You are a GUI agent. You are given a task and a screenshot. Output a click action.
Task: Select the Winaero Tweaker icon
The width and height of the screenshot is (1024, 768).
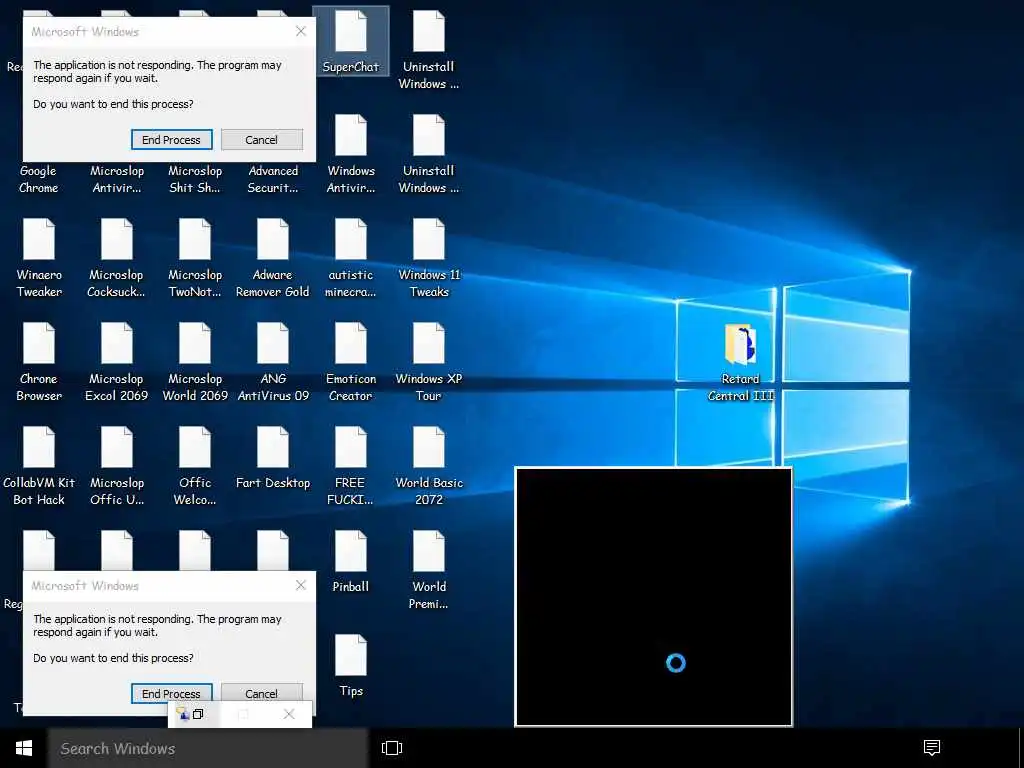(39, 258)
